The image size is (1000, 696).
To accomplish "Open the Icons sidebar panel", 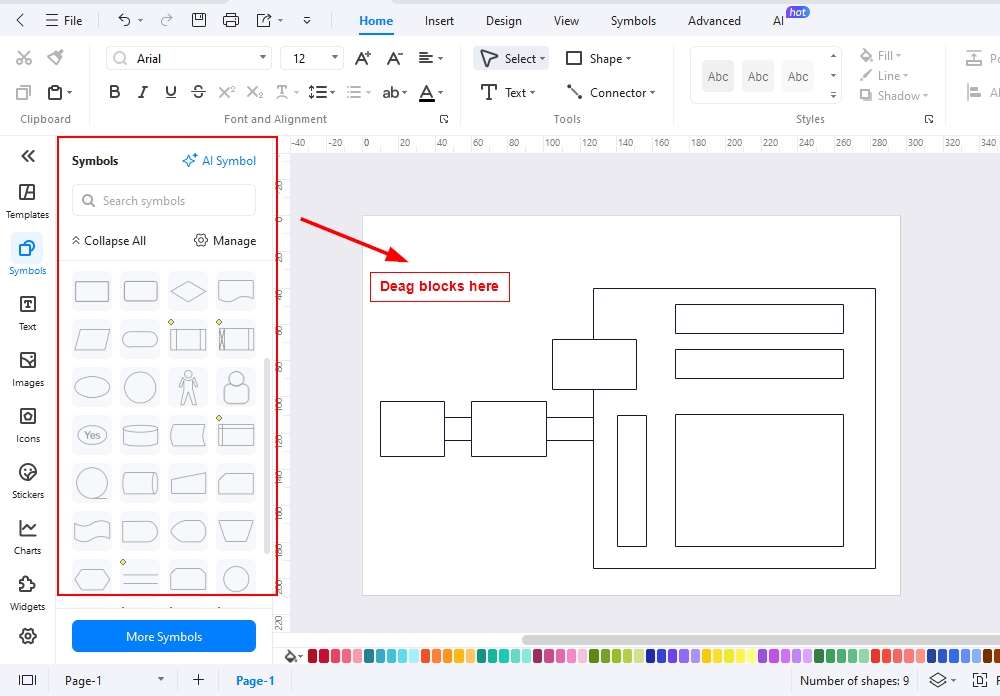I will [x=27, y=426].
